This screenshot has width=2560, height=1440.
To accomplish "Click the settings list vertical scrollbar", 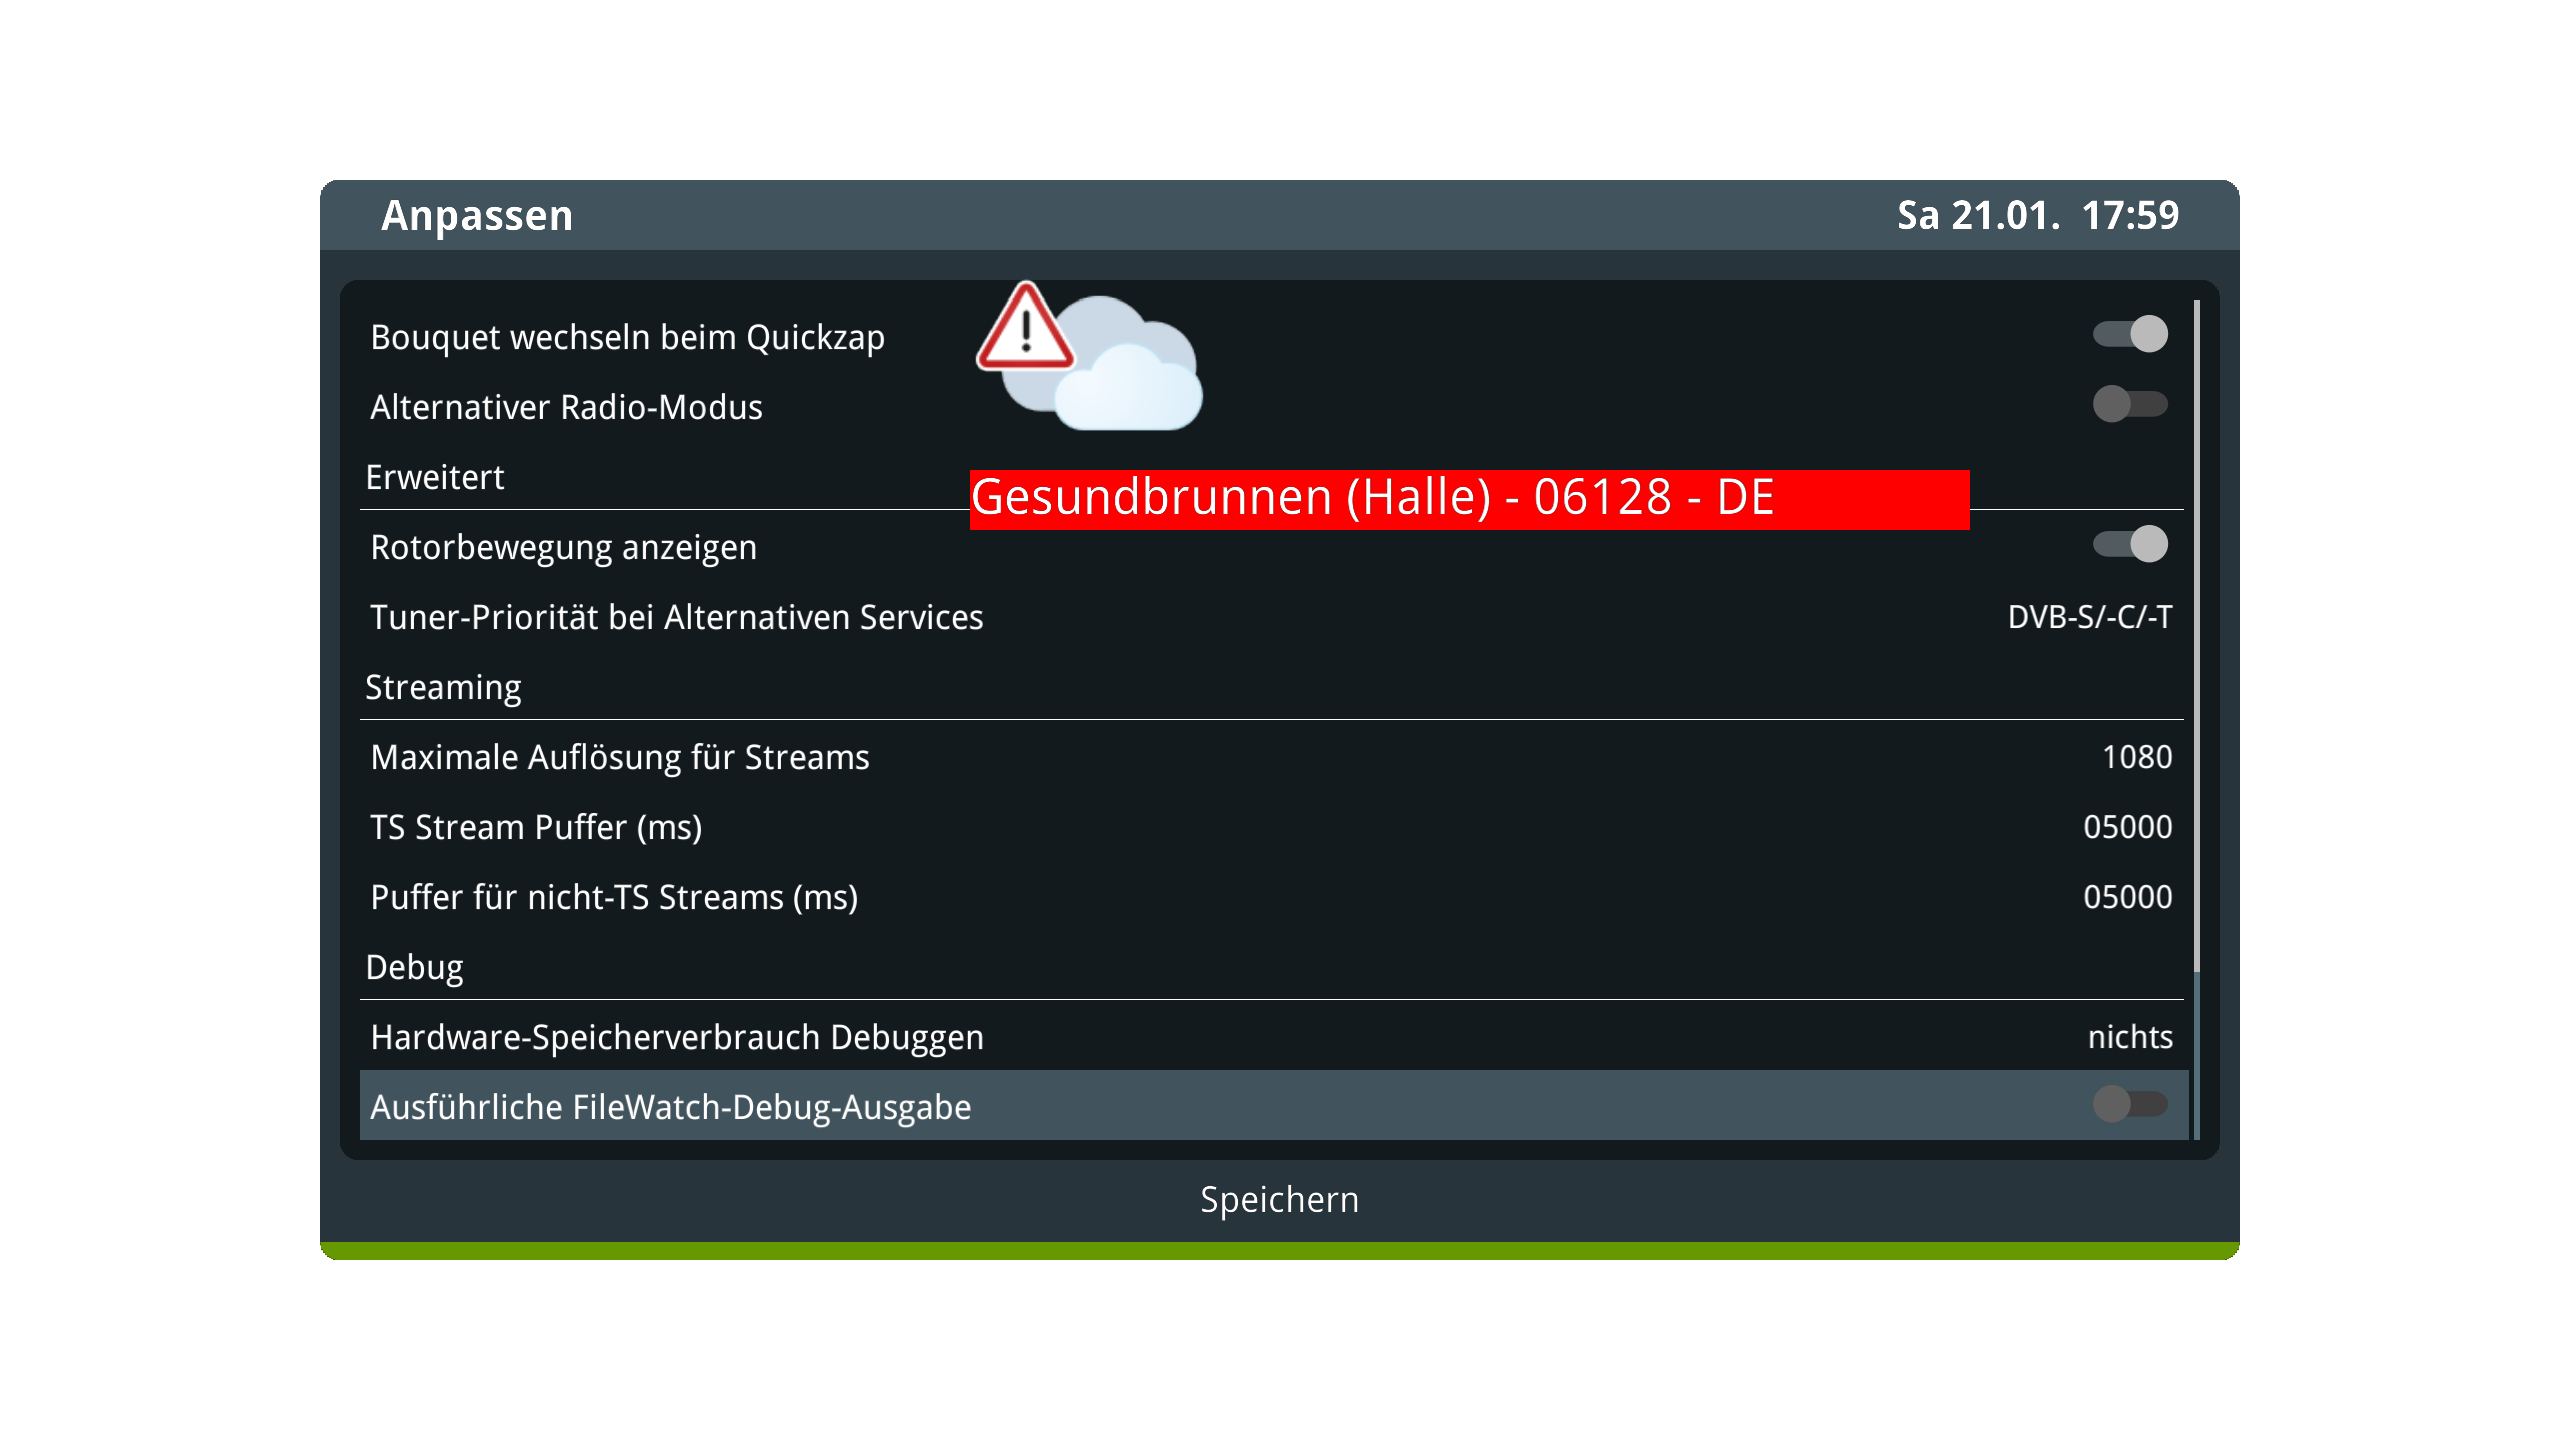I will click(x=2197, y=720).
